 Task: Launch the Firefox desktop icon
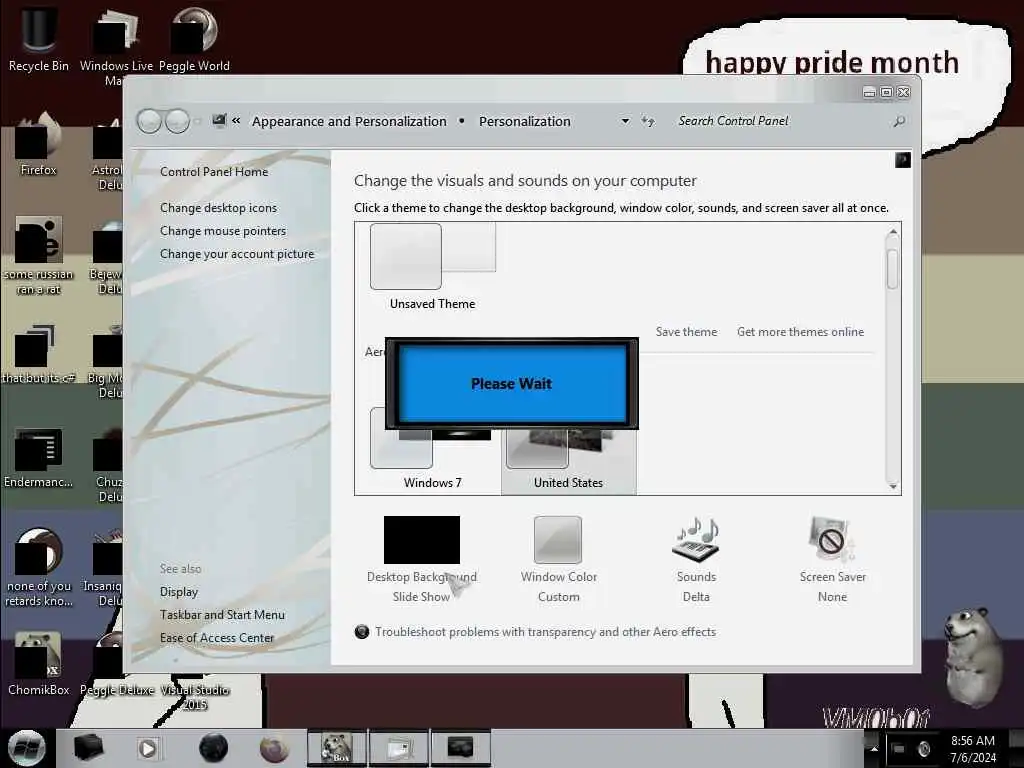(39, 144)
